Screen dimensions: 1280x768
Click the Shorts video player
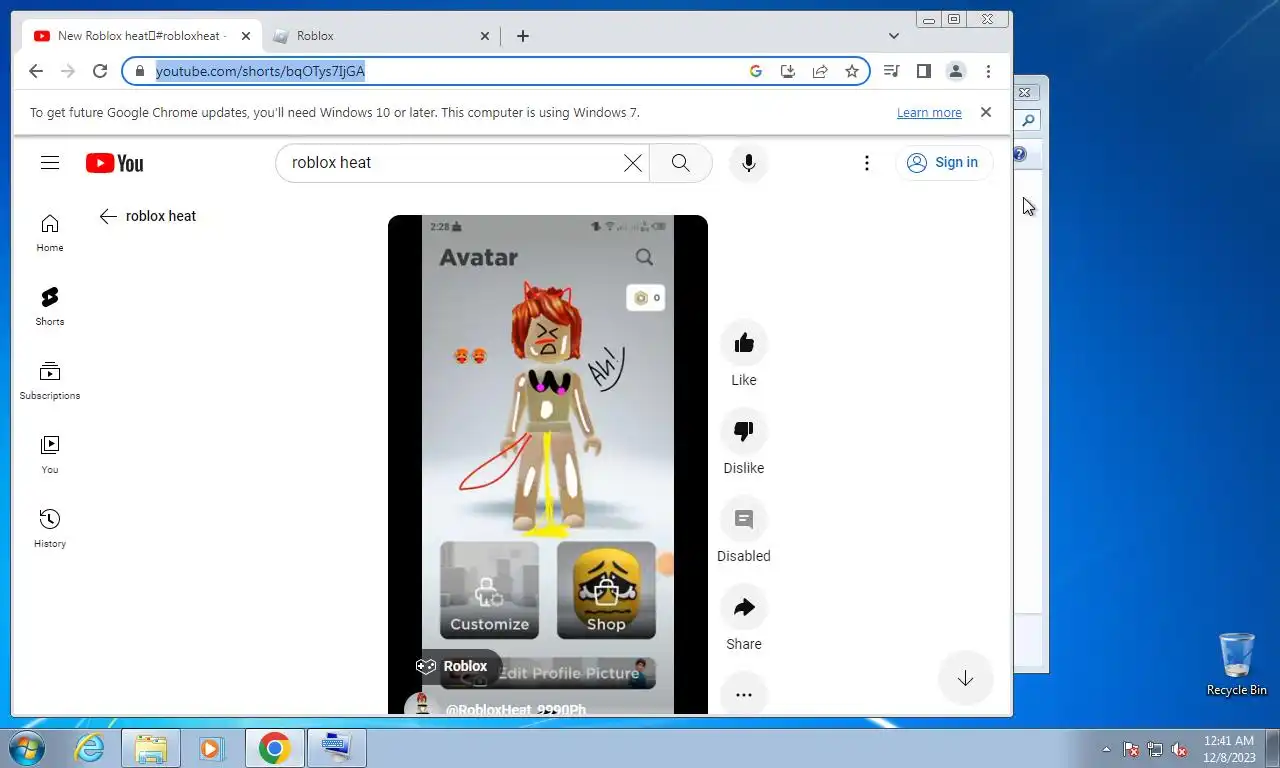point(548,464)
